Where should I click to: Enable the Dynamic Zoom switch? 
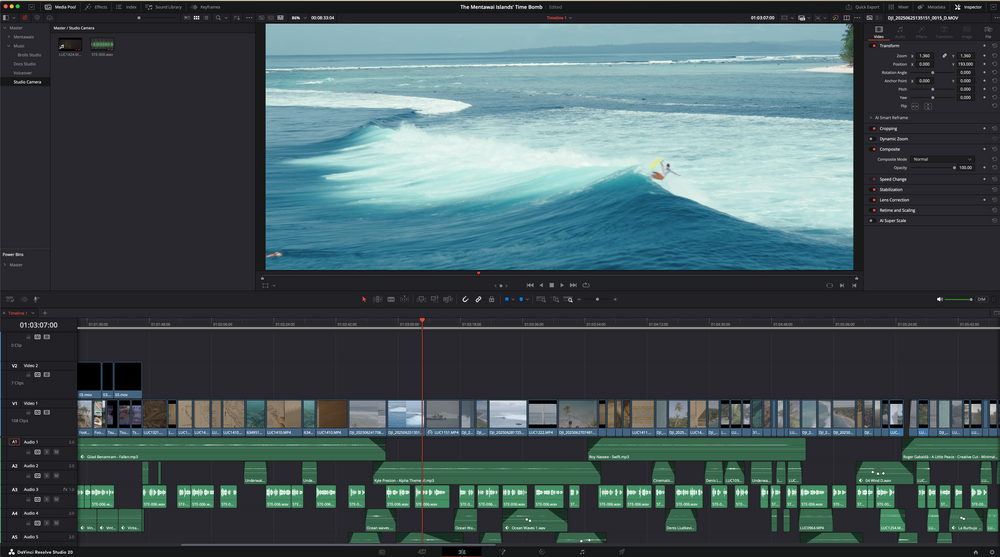pos(874,138)
